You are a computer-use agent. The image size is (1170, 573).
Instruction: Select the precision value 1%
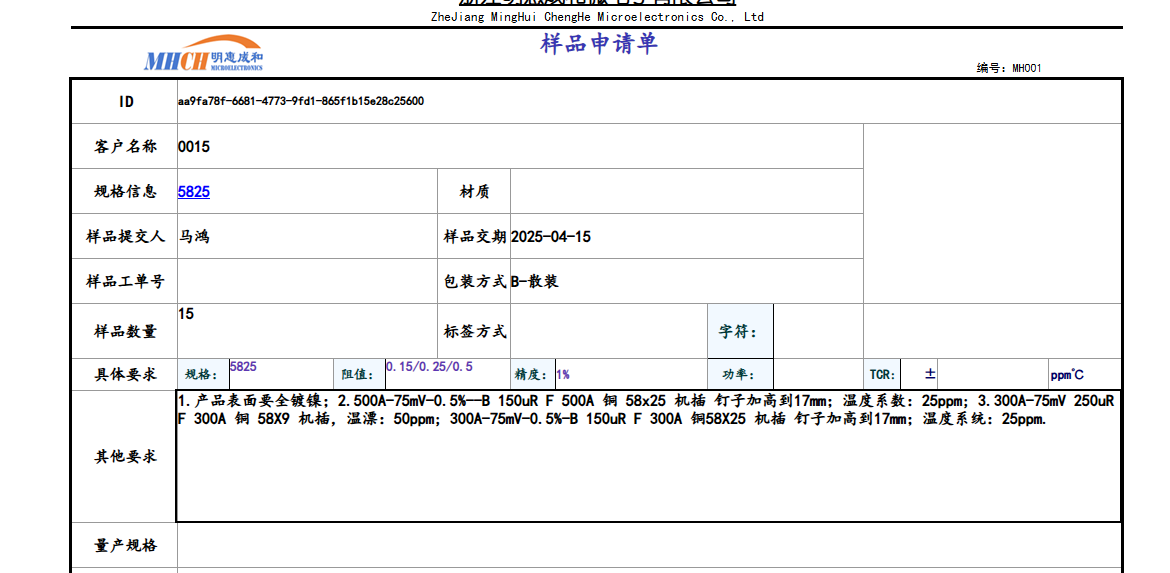click(631, 375)
